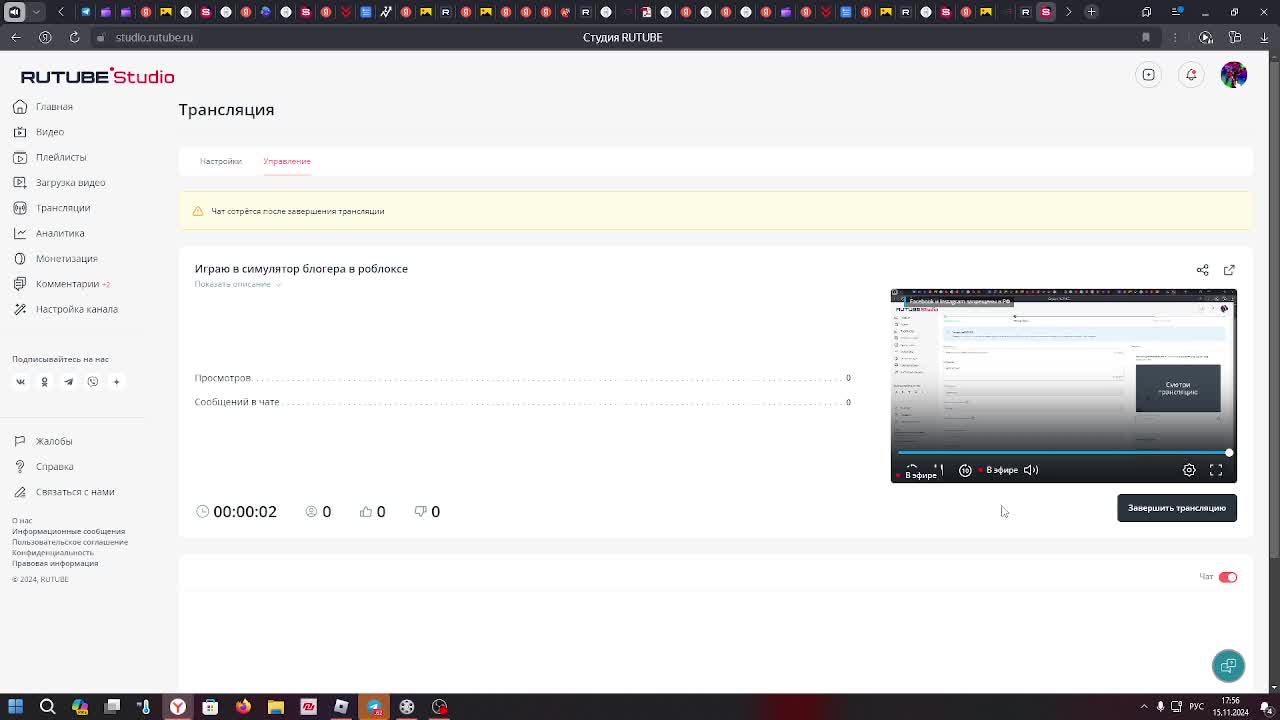Image resolution: width=1280 pixels, height=720 pixels.
Task: Open File Explorer from the taskbar
Action: point(276,707)
